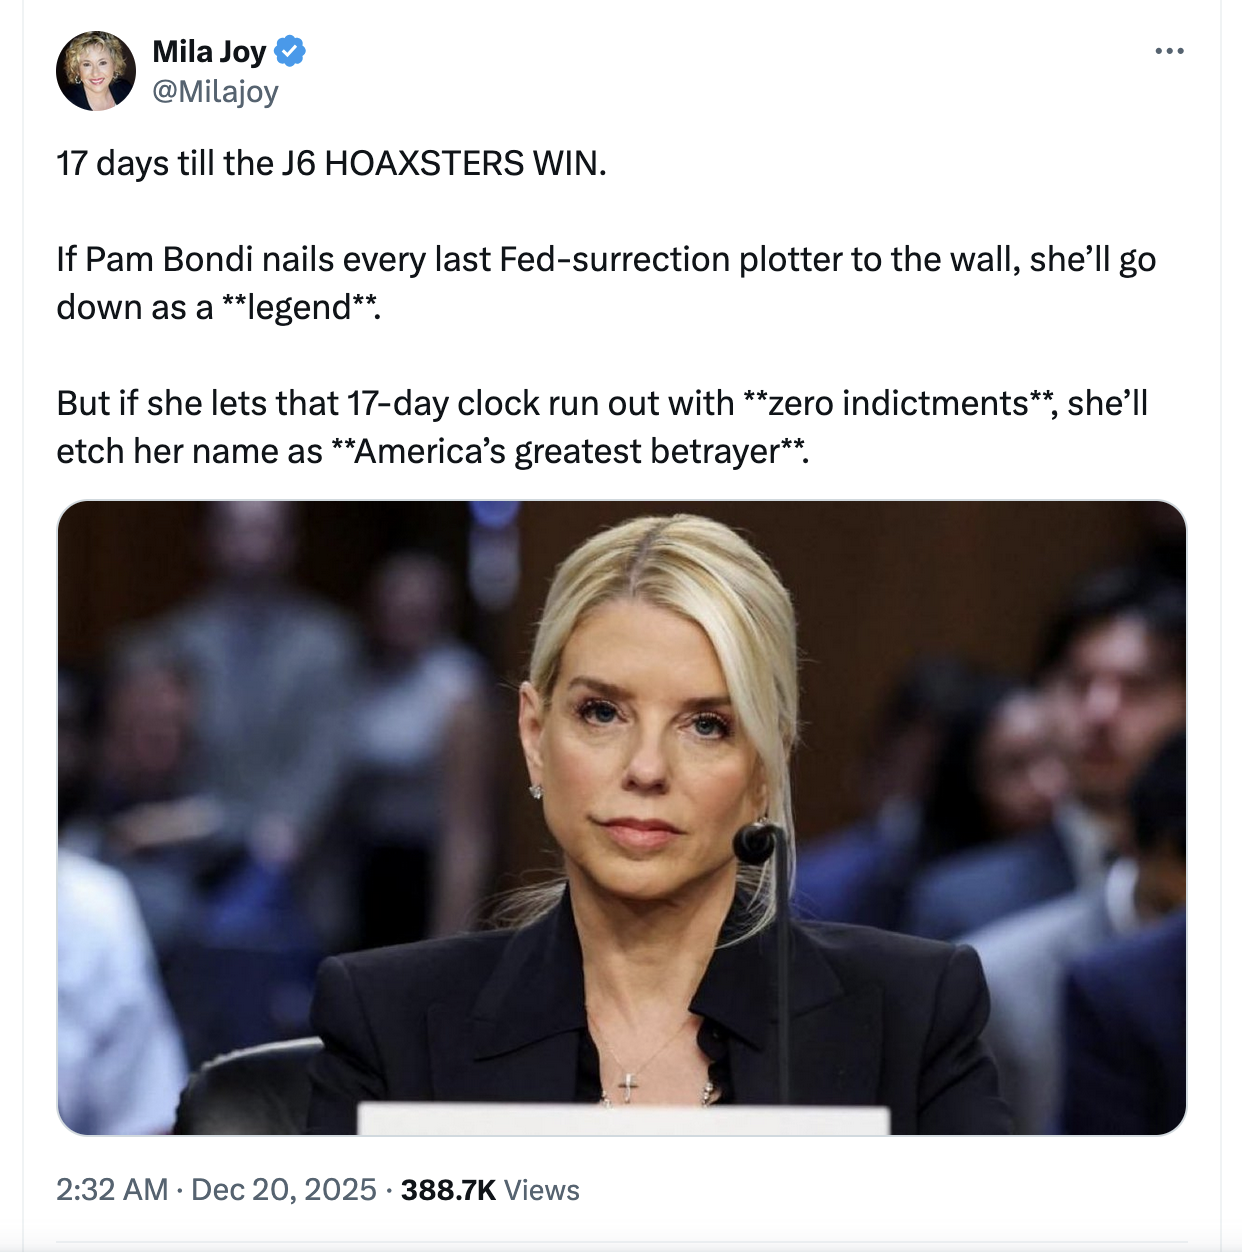Open the attached hearing photo

621,817
